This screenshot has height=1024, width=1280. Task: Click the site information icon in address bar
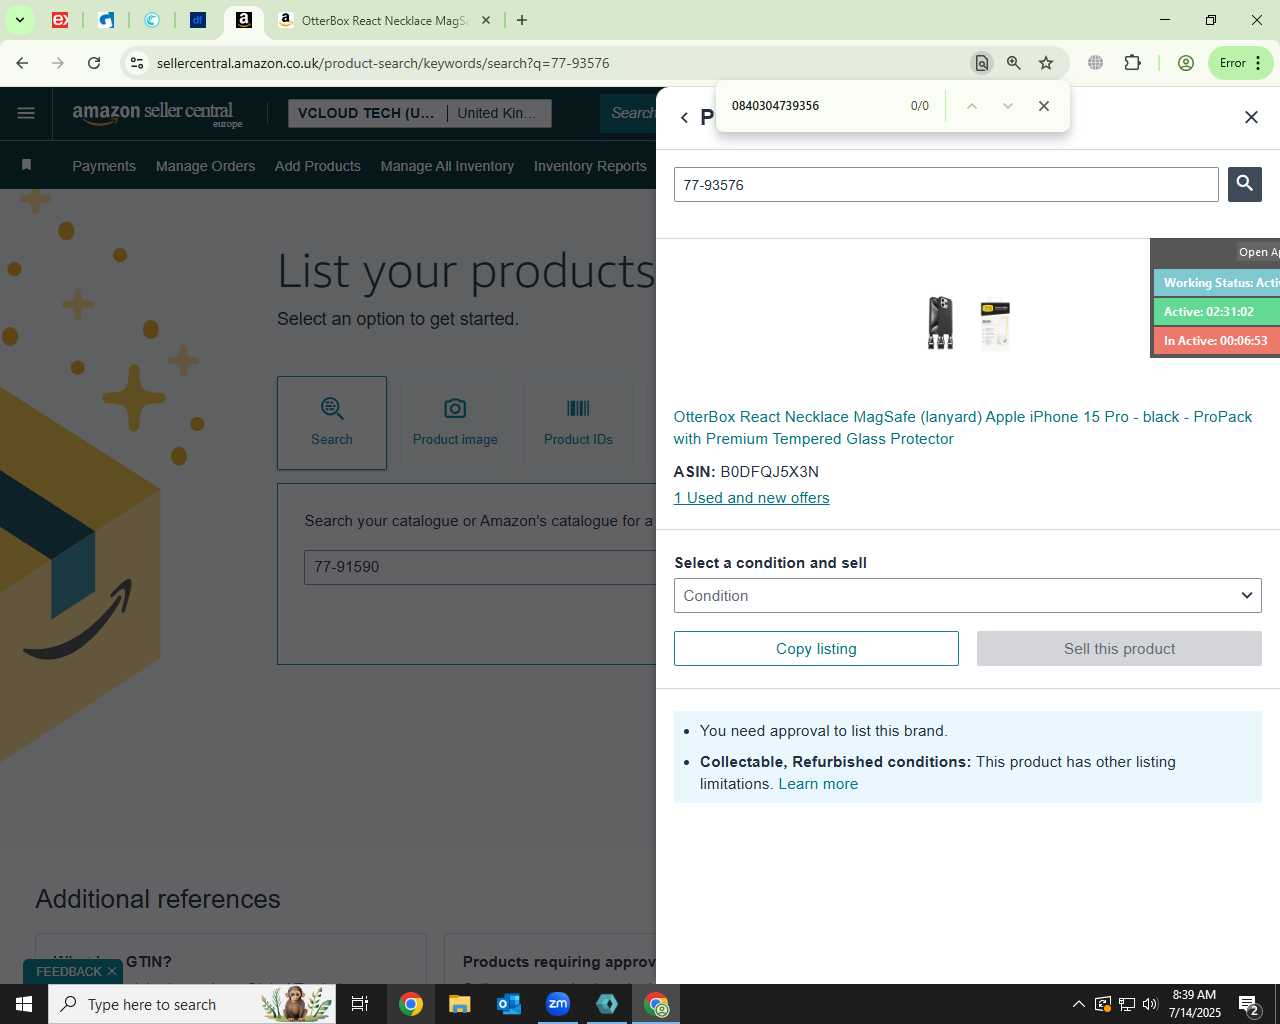pyautogui.click(x=137, y=63)
